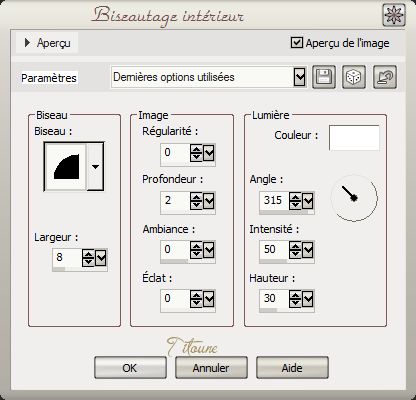Increase the Angle spinner value
This screenshot has width=416, height=400.
[295, 197]
